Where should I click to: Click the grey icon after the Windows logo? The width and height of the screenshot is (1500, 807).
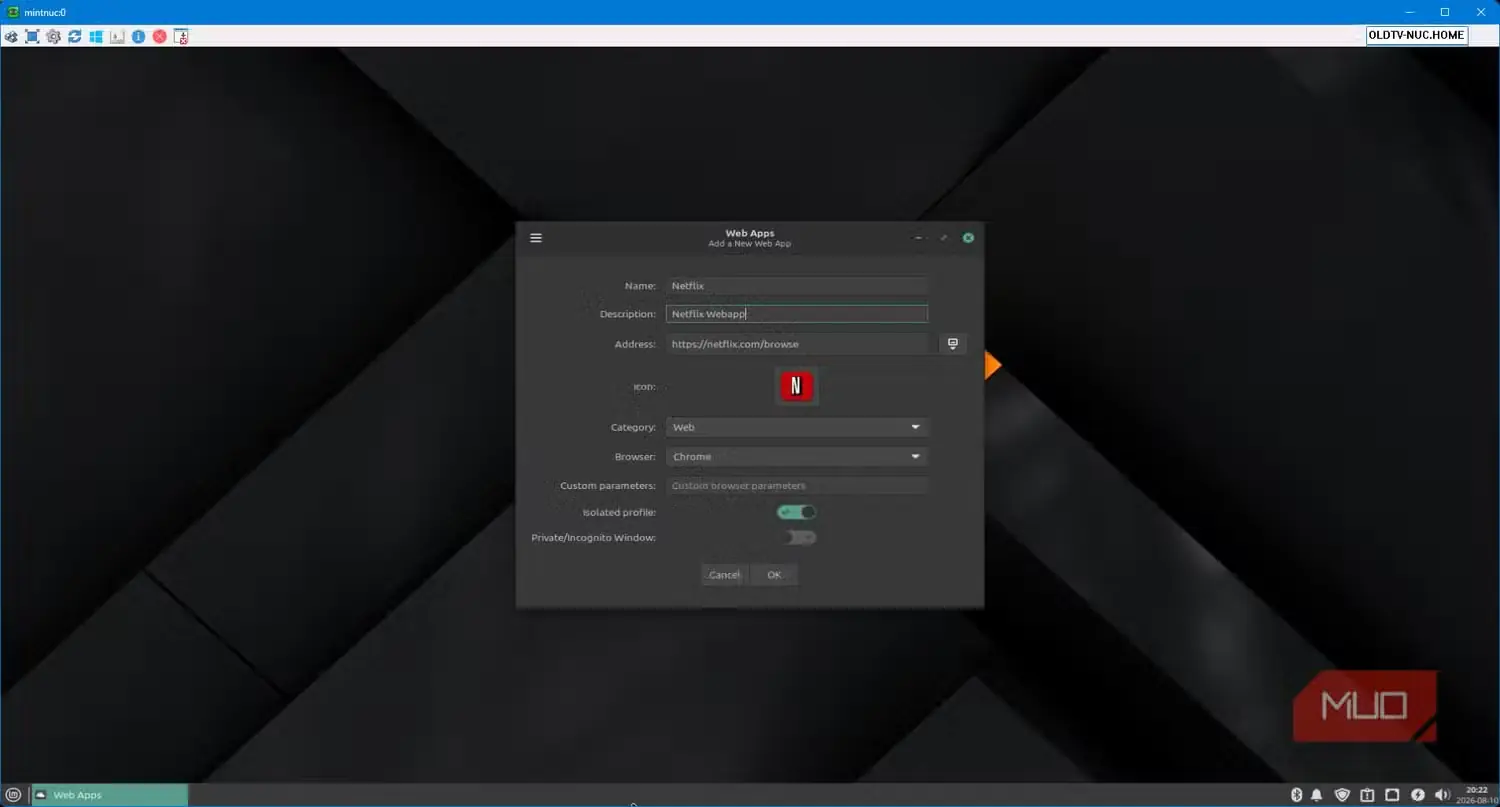(x=117, y=36)
